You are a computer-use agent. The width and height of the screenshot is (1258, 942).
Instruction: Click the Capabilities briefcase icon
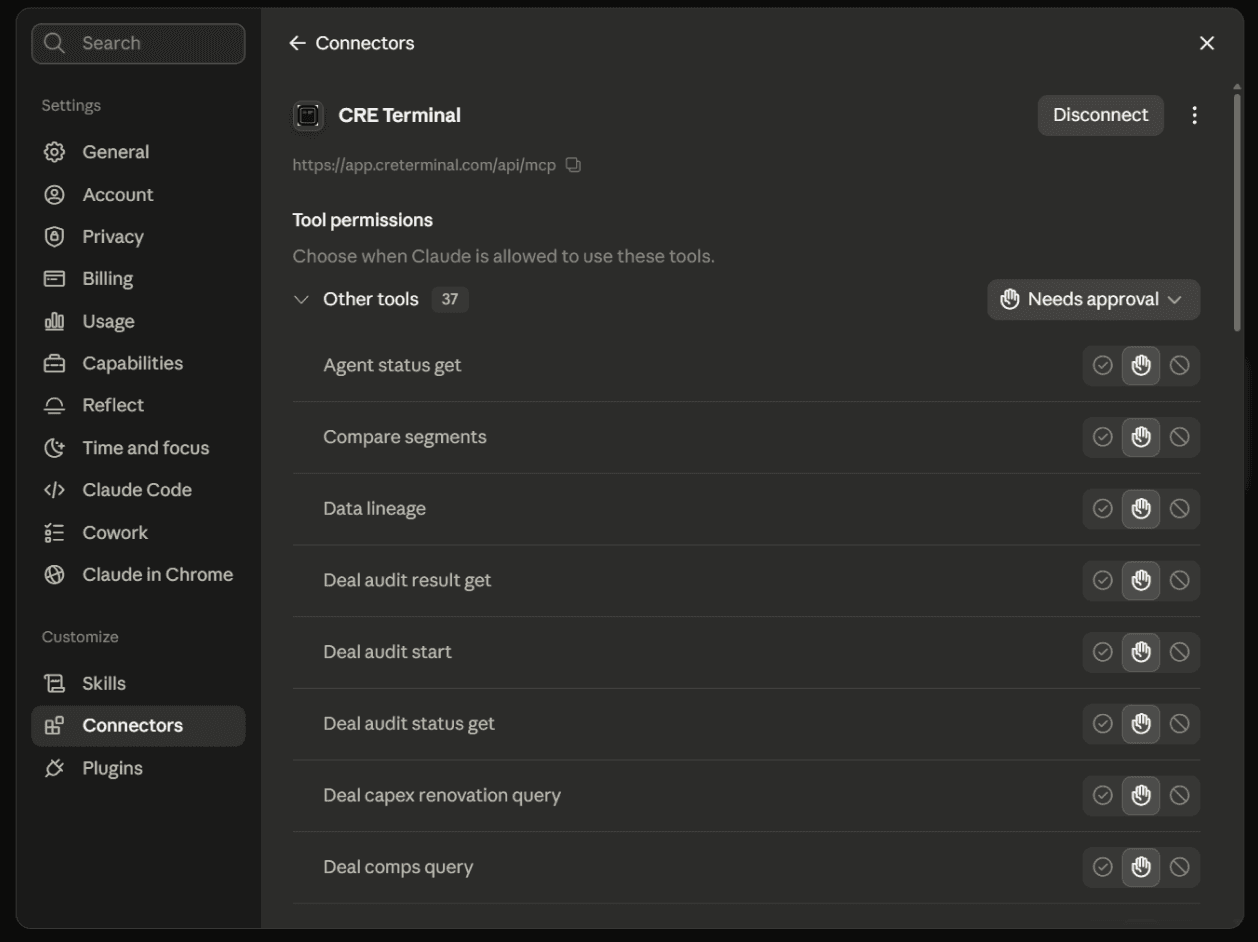(x=55, y=363)
